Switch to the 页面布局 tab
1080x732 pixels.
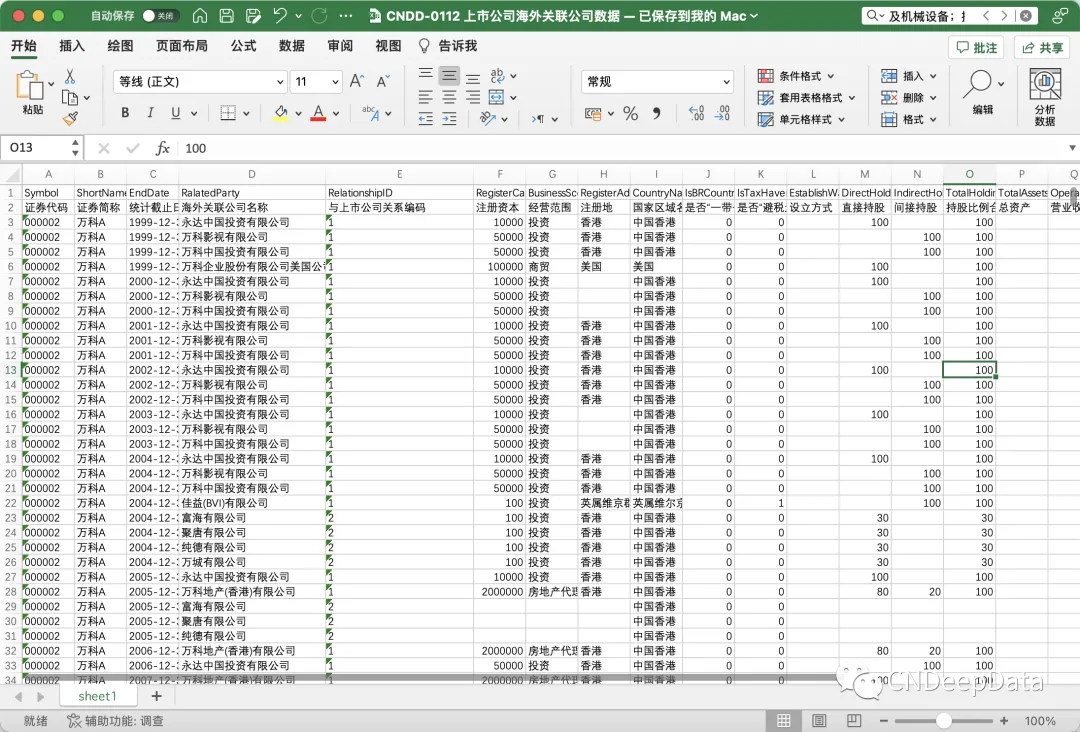click(x=182, y=46)
